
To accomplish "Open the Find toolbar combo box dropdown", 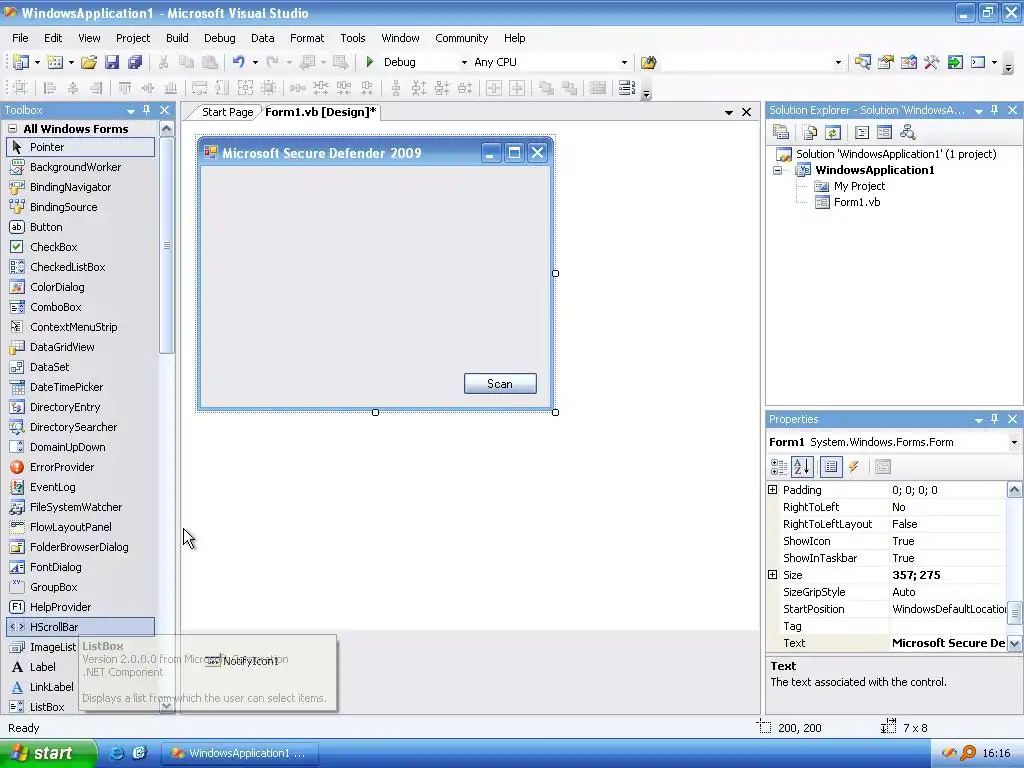I will coord(838,63).
